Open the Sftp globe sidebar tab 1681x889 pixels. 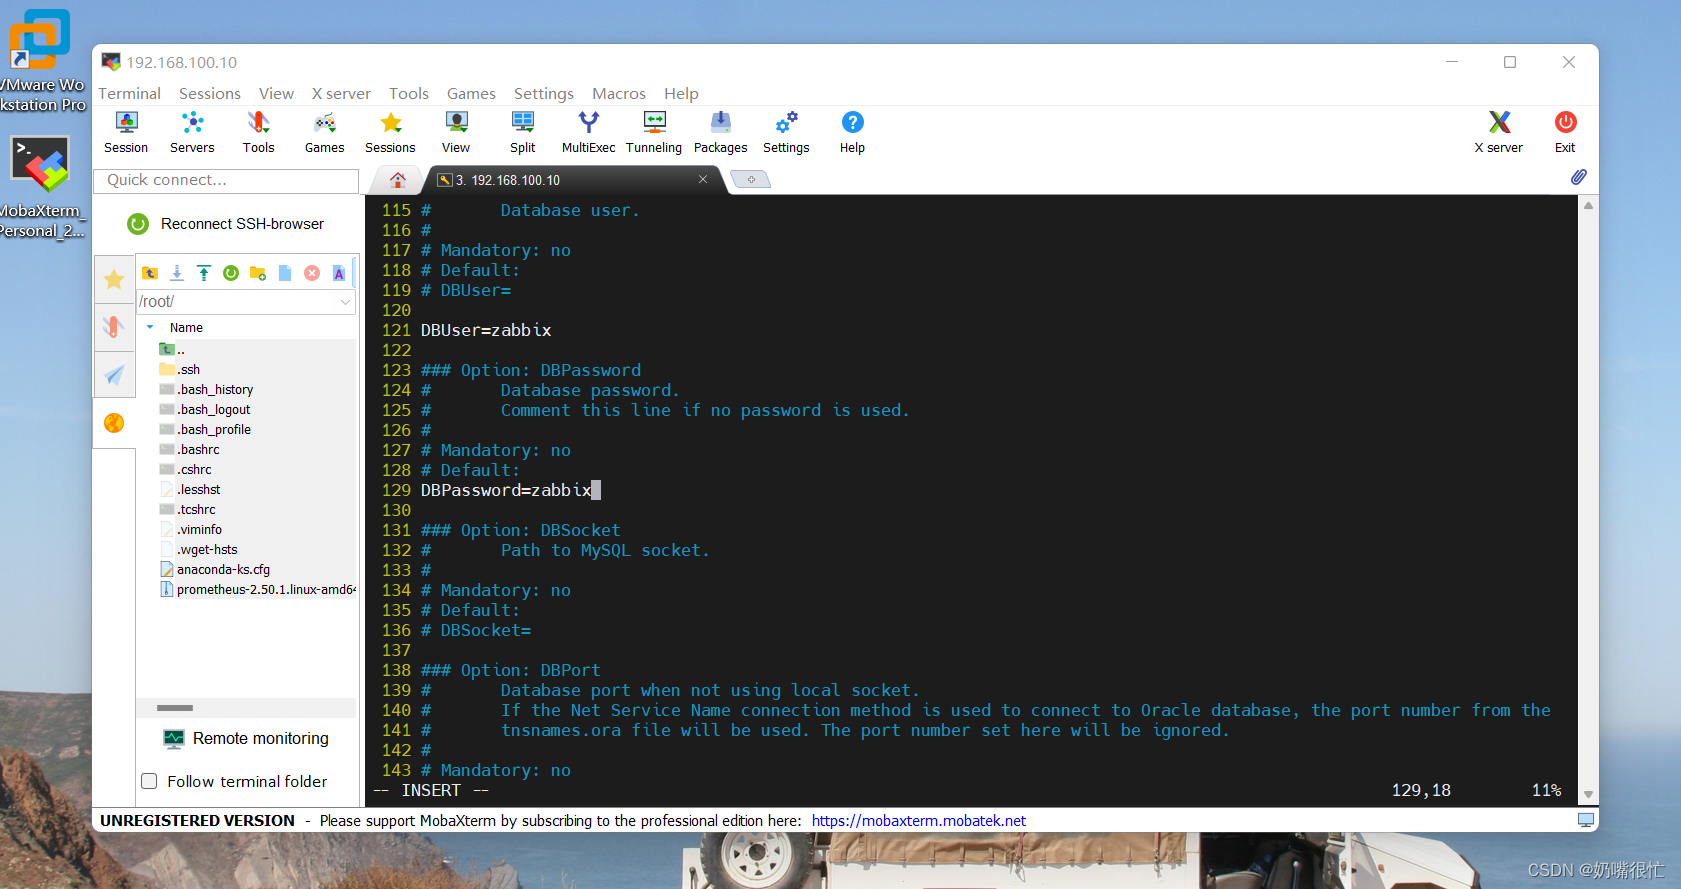[x=114, y=423]
